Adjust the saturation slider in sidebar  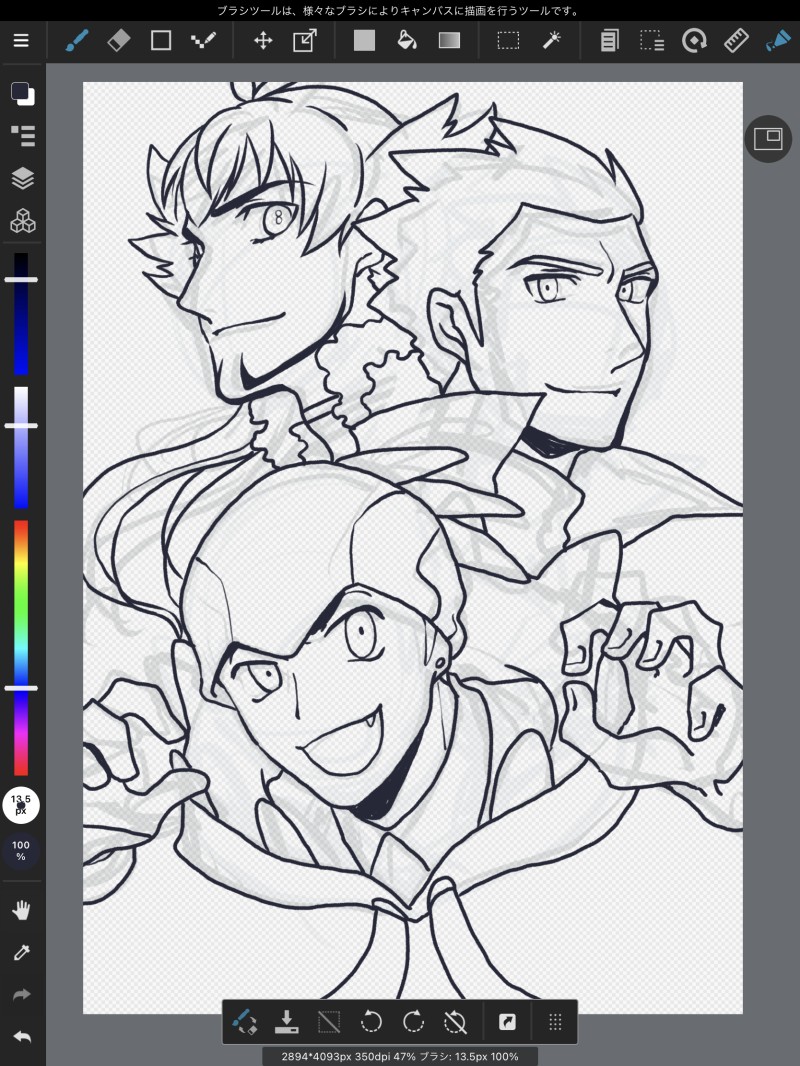(21, 447)
